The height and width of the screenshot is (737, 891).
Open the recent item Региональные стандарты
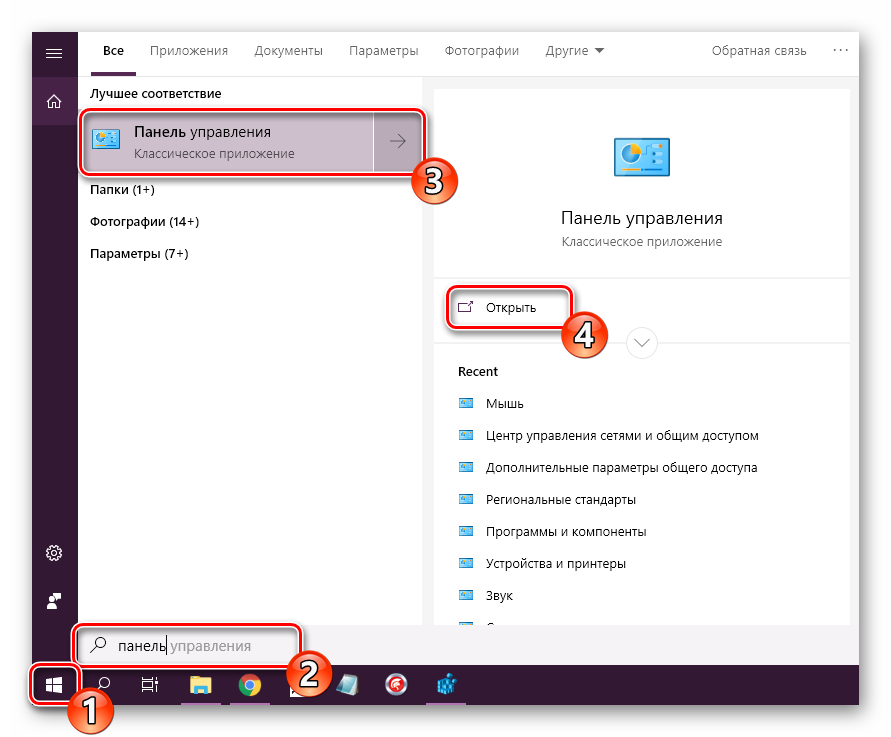(x=560, y=499)
